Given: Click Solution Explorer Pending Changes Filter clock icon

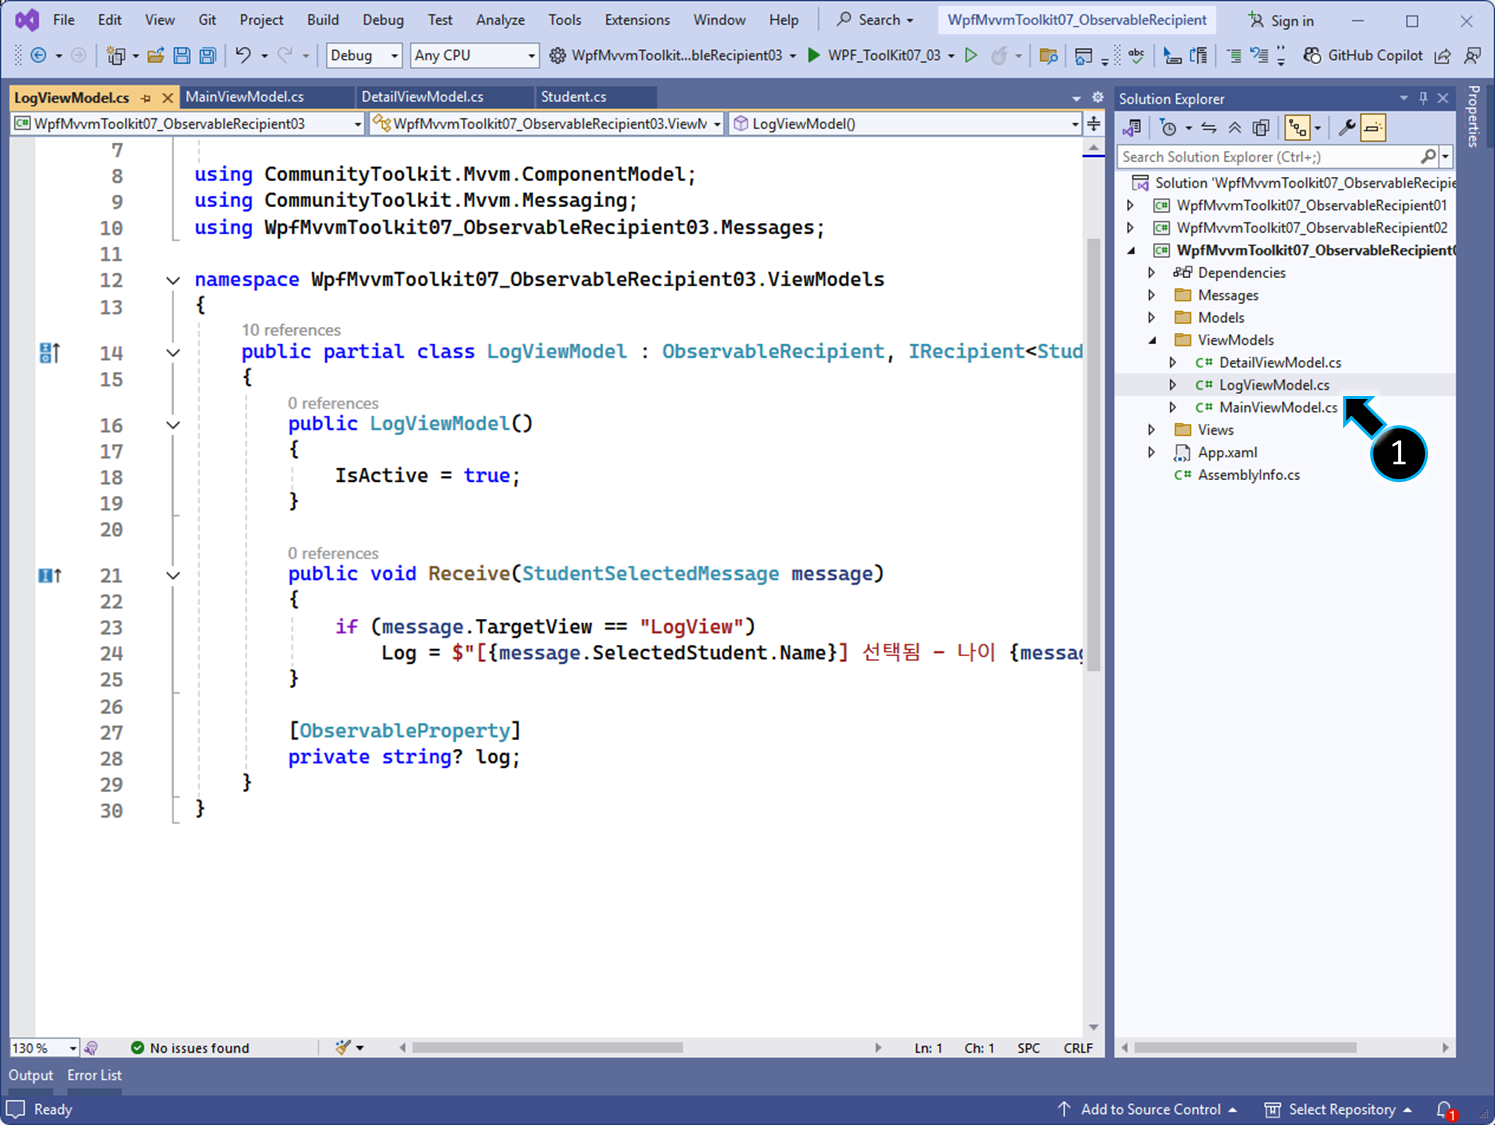Looking at the screenshot, I should 1168,128.
